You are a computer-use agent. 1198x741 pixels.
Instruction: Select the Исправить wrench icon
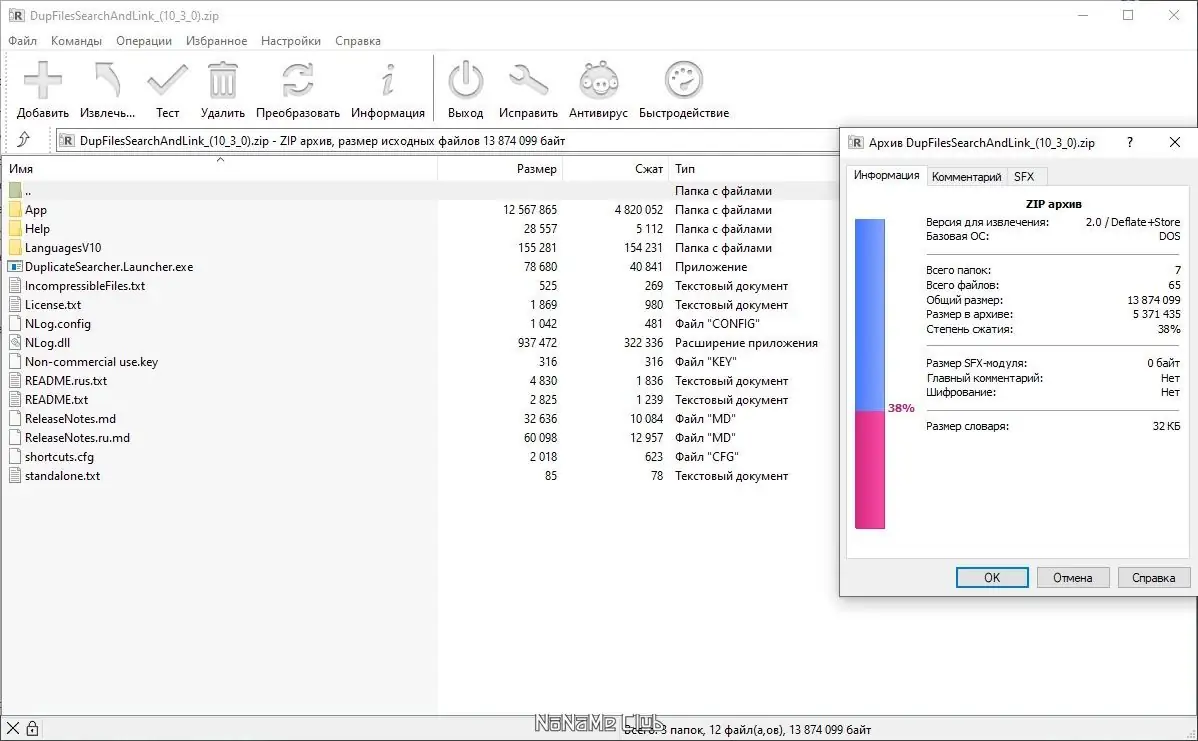tap(528, 80)
